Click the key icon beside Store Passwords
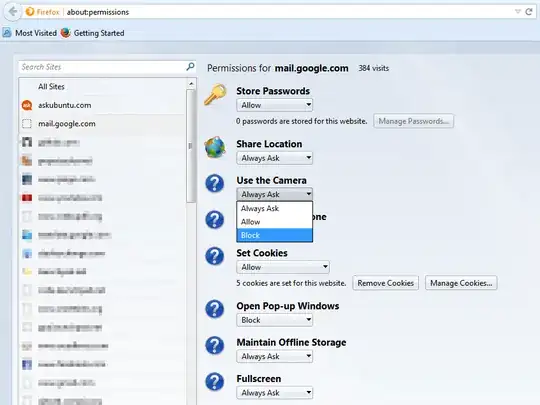540x405 pixels. tap(215, 95)
